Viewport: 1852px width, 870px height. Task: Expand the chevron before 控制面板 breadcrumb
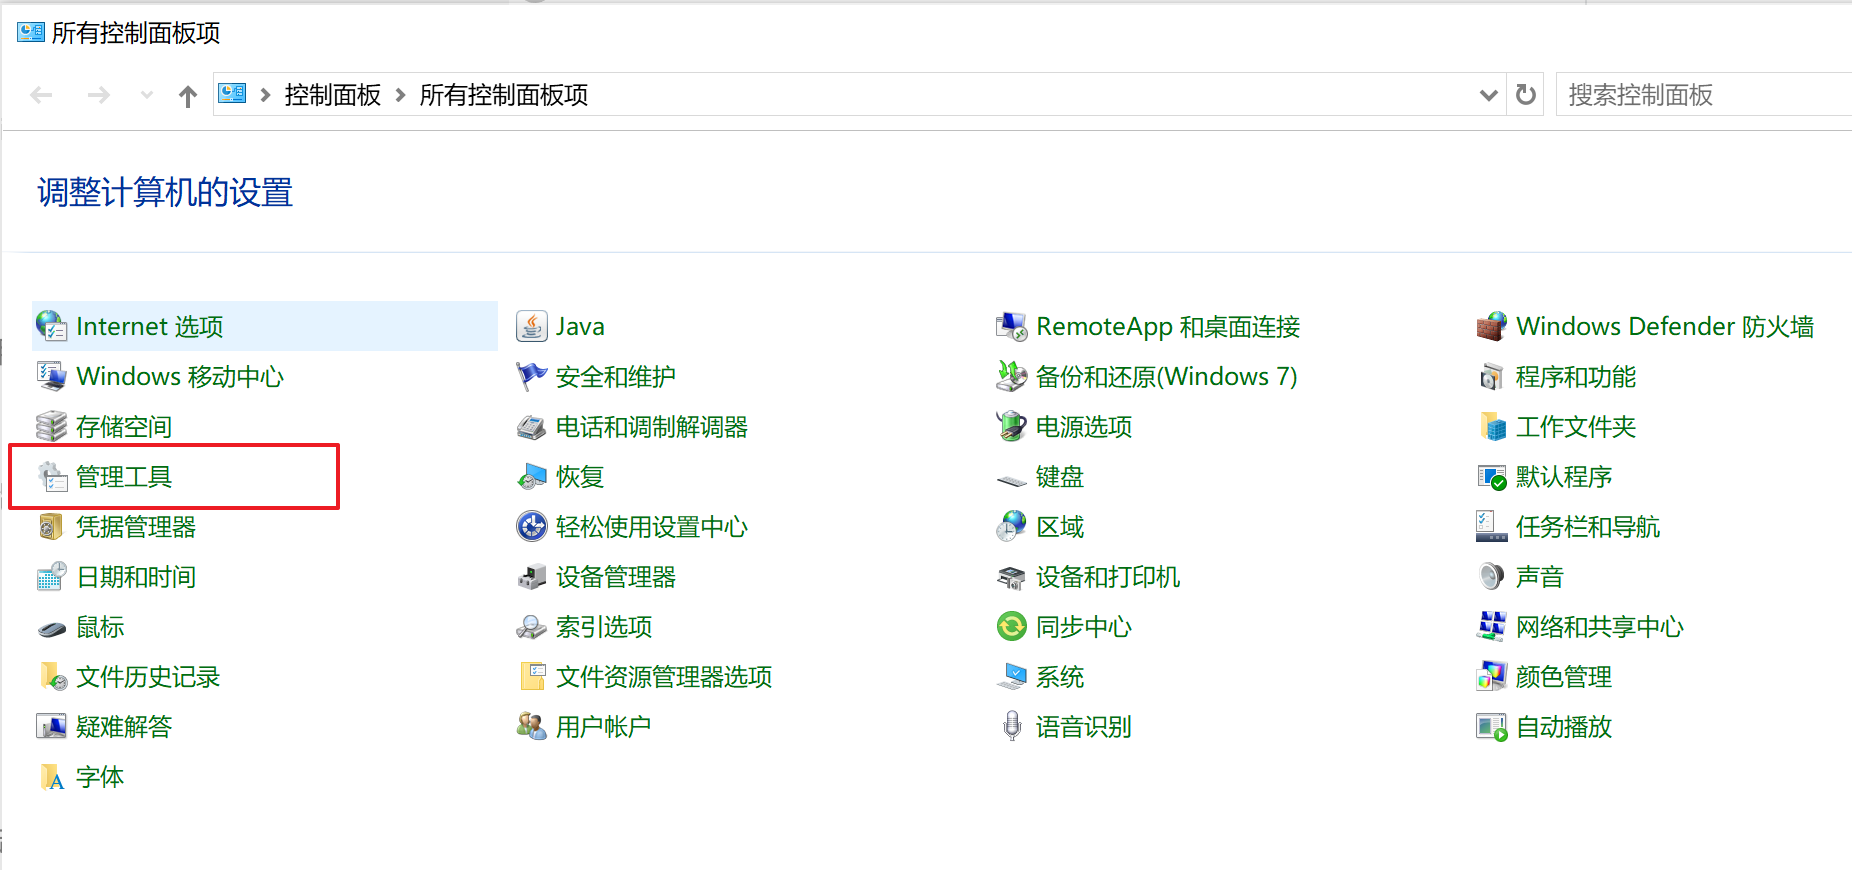tap(265, 95)
